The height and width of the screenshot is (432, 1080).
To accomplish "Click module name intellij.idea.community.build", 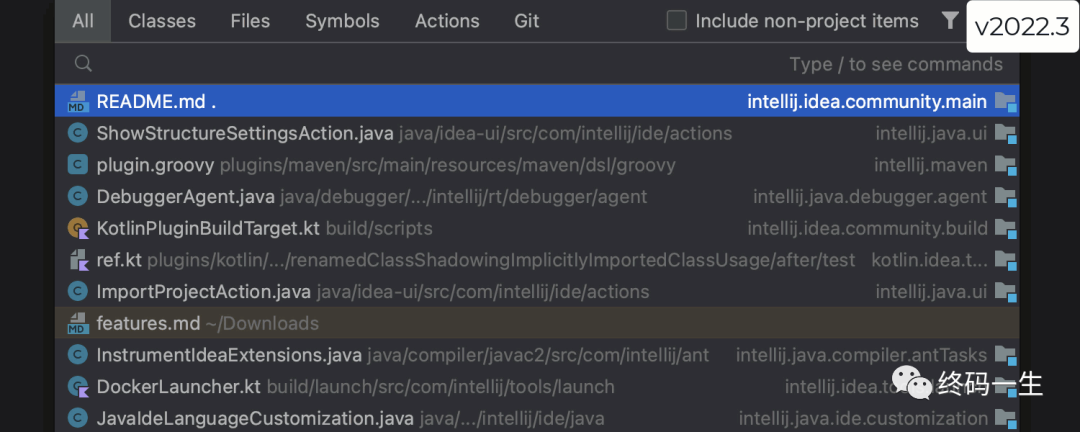I will click(x=867, y=228).
